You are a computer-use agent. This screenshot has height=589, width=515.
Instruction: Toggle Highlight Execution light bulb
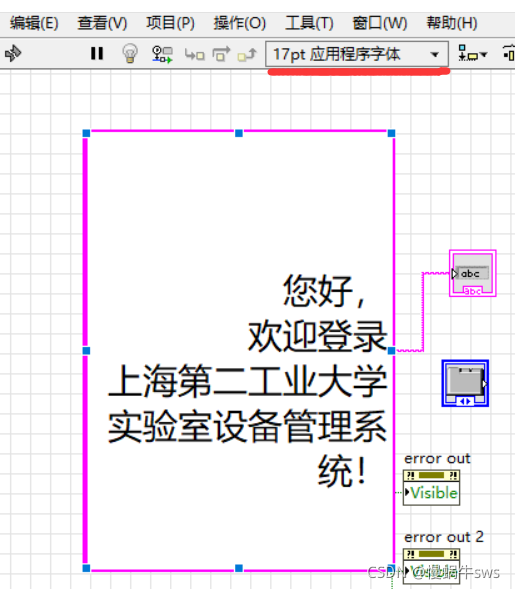tap(130, 53)
